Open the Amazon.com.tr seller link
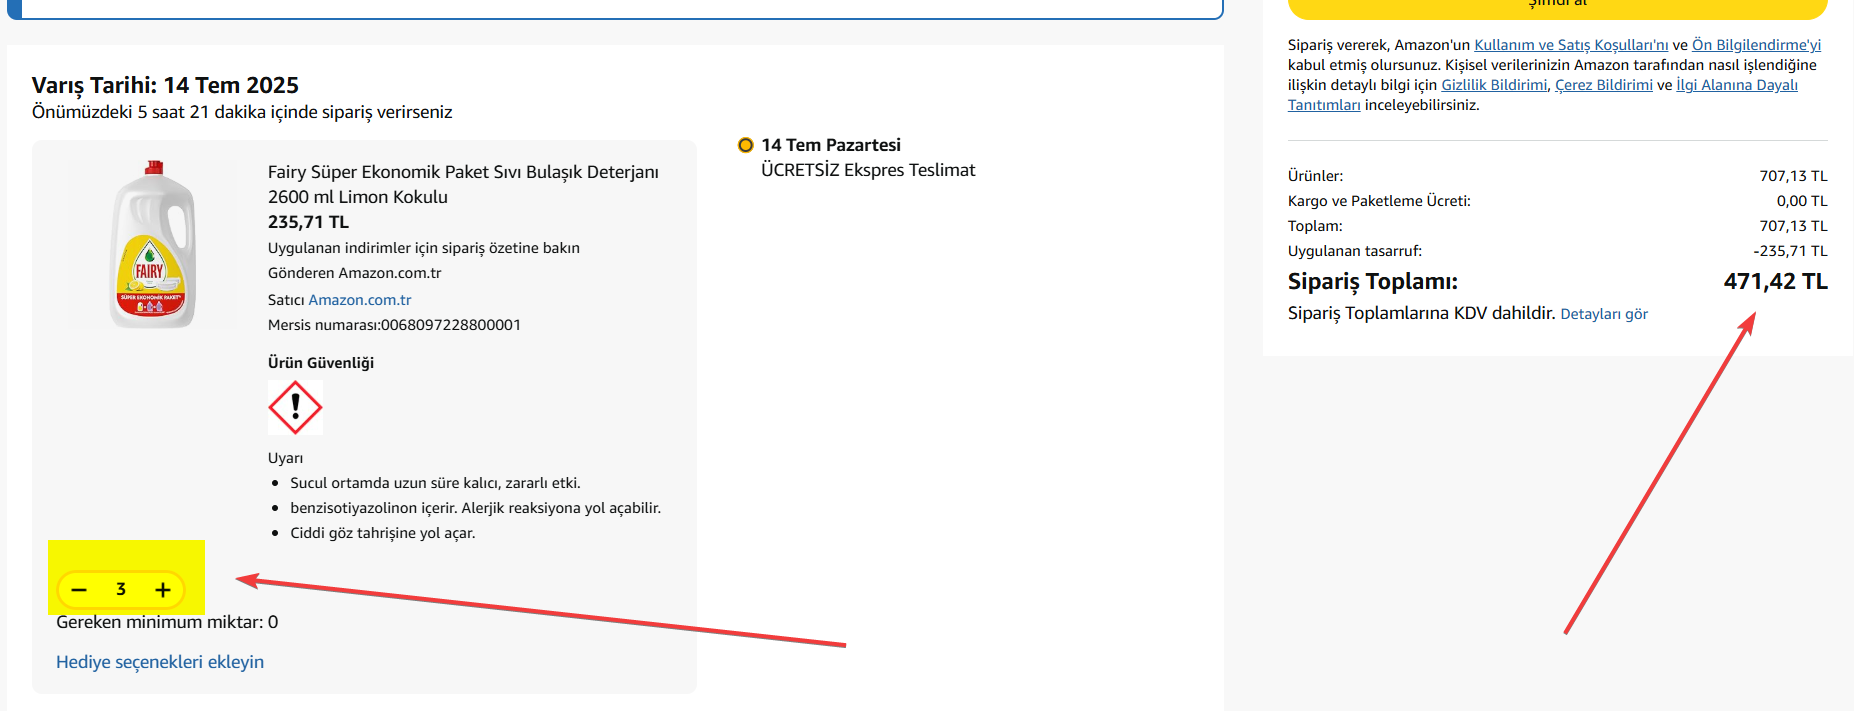The height and width of the screenshot is (711, 1854). click(360, 300)
